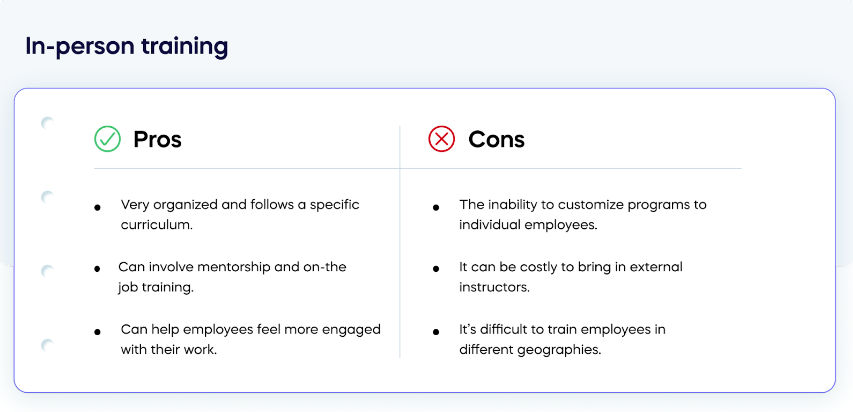This screenshot has width=853, height=412.
Task: Click bullet dot before 'Can involve mentorship'
Action: pos(97,269)
